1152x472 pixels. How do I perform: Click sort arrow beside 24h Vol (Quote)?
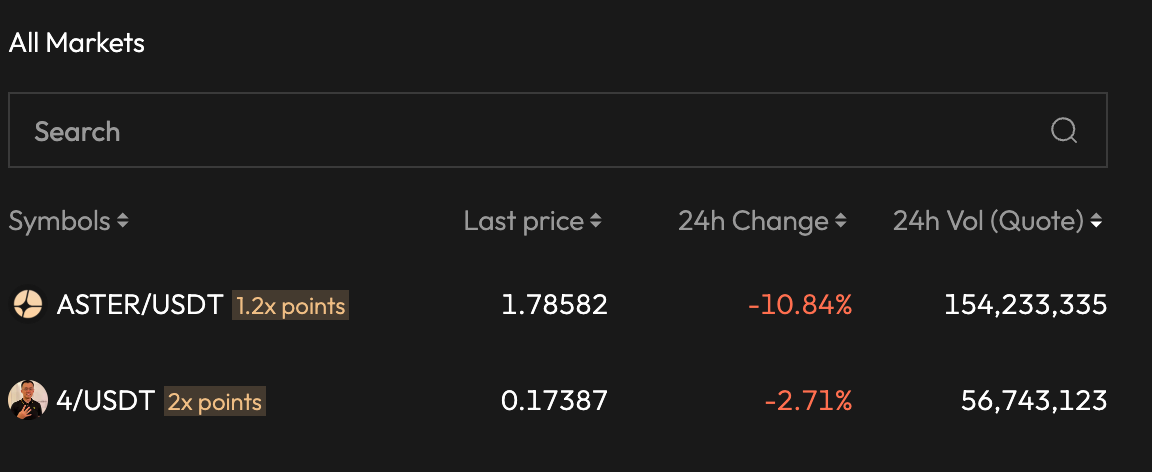click(x=1097, y=221)
